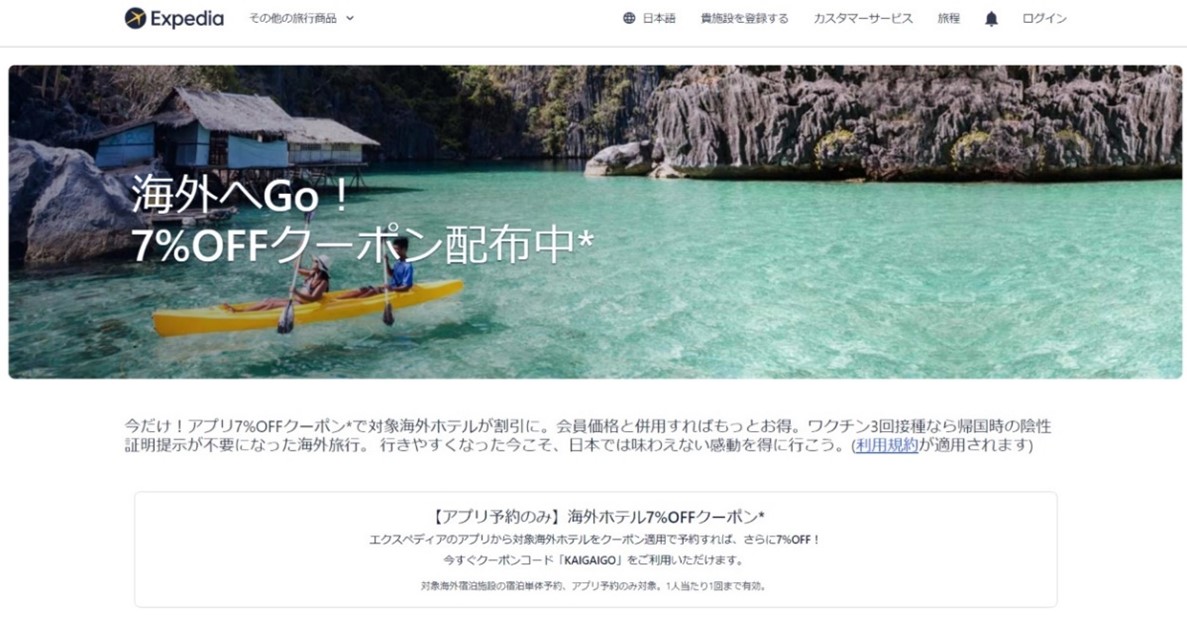Click the 今だけ promotional description paragraph
The width and height of the screenshot is (1187, 628).
587,435
